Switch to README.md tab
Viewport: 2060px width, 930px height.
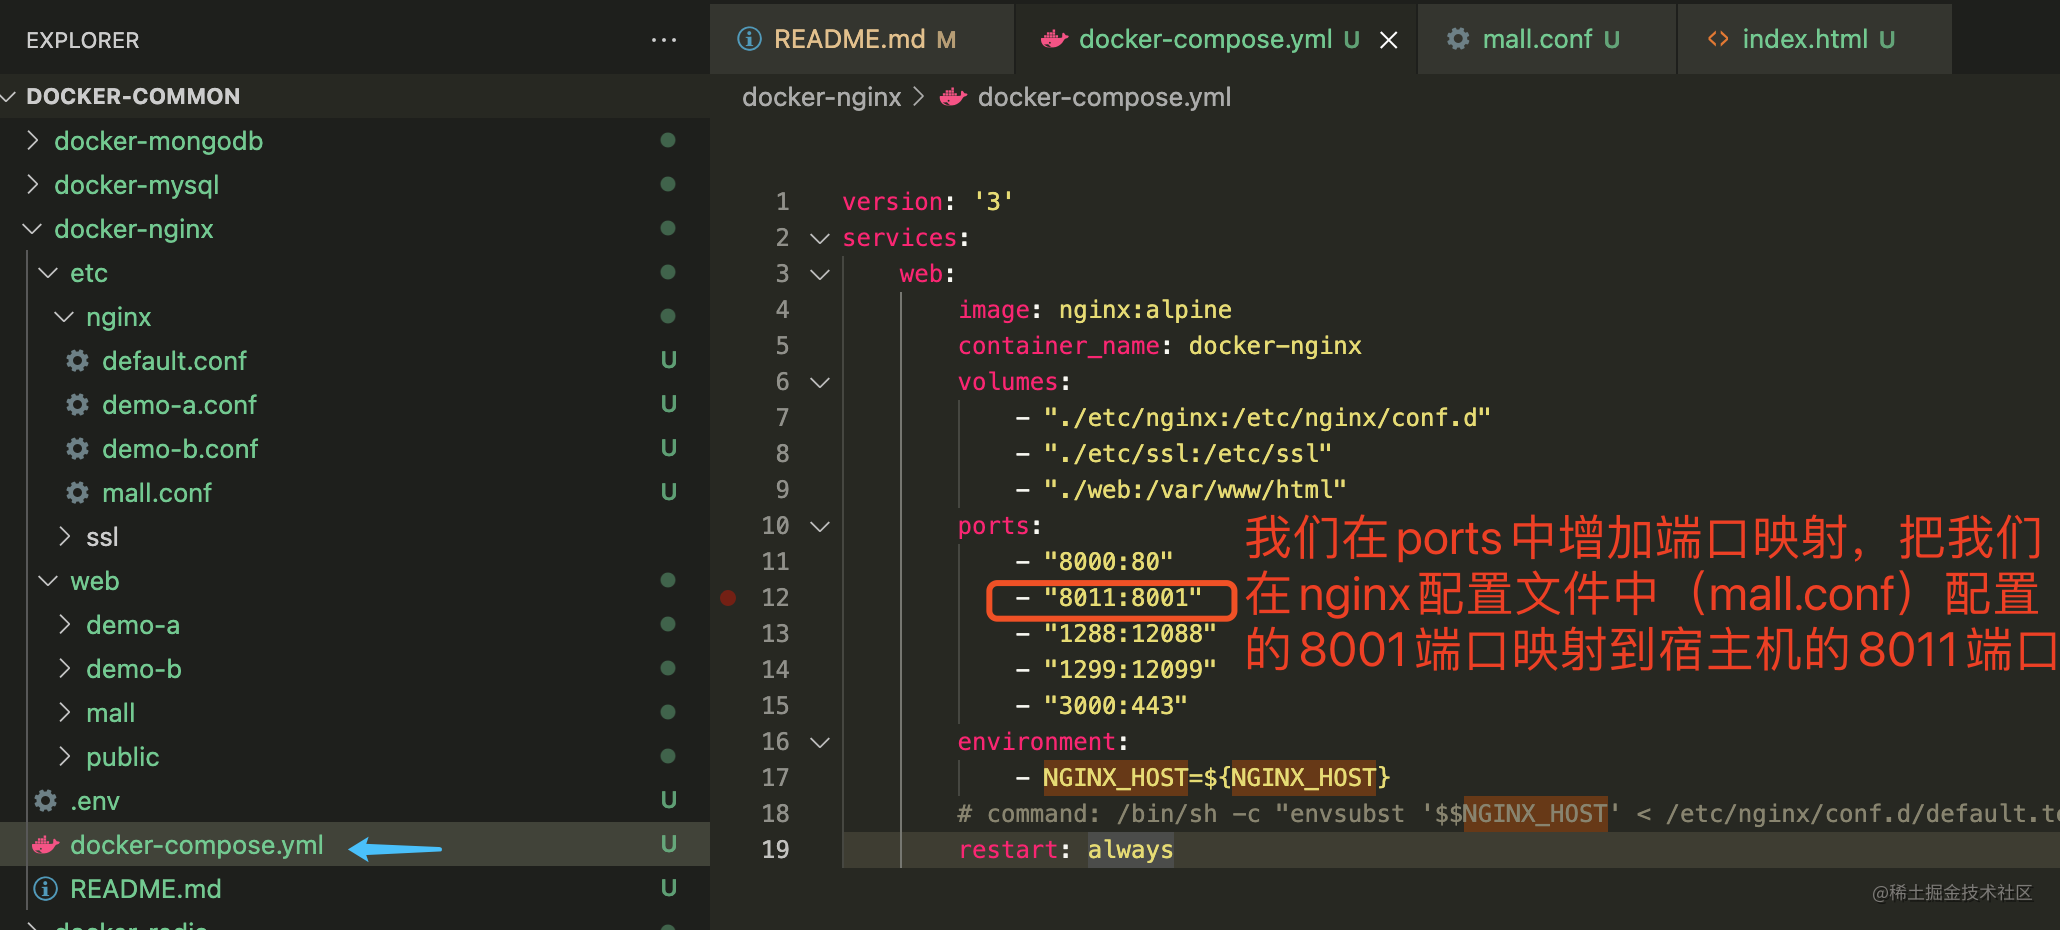(x=862, y=39)
